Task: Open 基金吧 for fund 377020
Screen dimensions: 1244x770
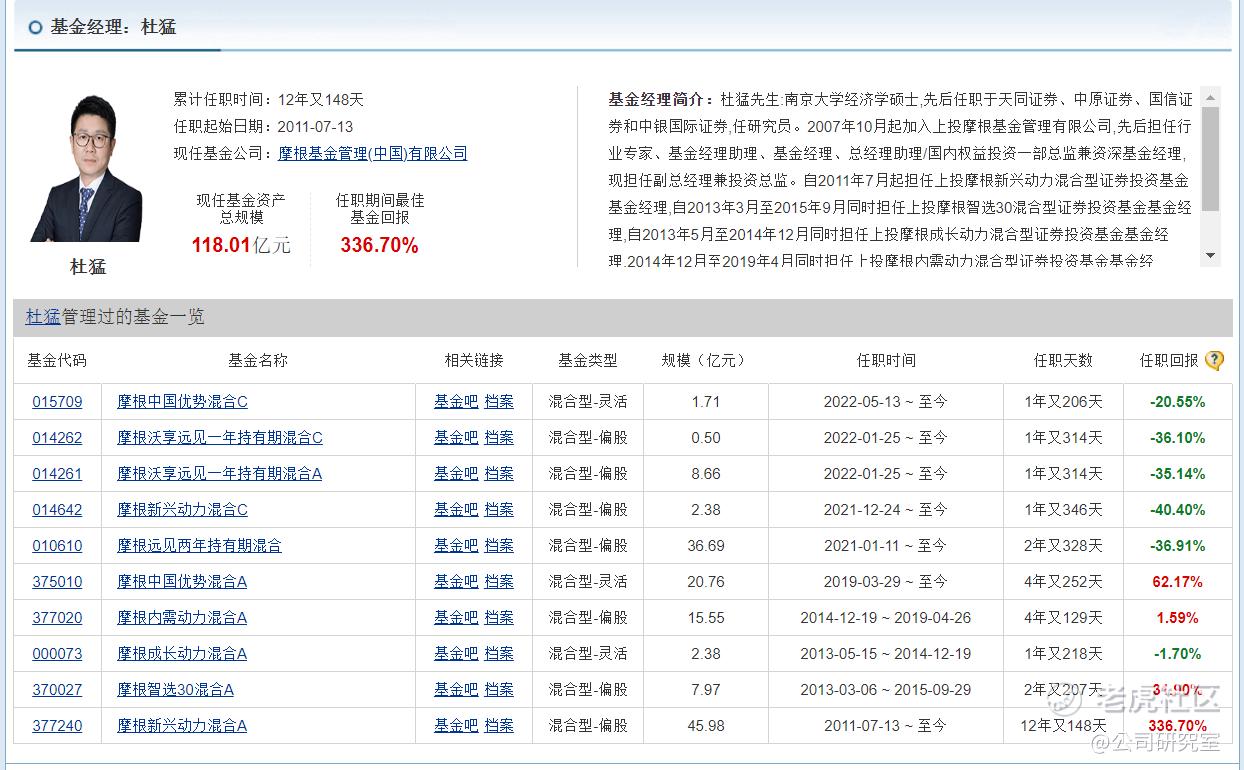Action: [x=456, y=618]
